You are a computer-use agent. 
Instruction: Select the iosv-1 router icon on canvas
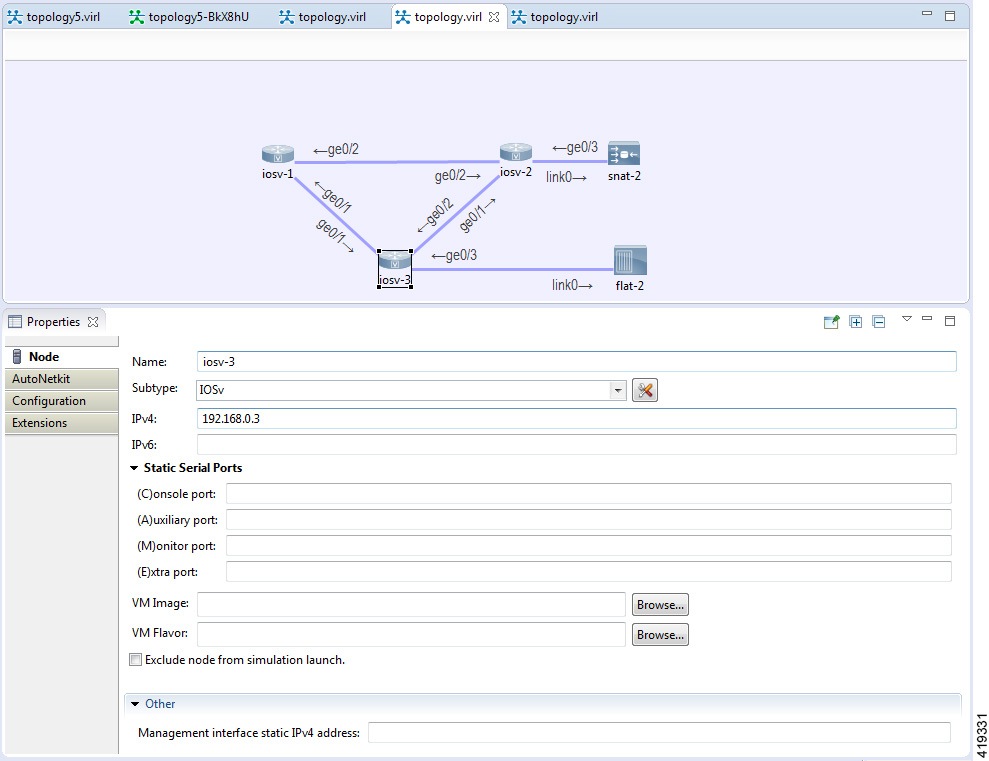277,152
